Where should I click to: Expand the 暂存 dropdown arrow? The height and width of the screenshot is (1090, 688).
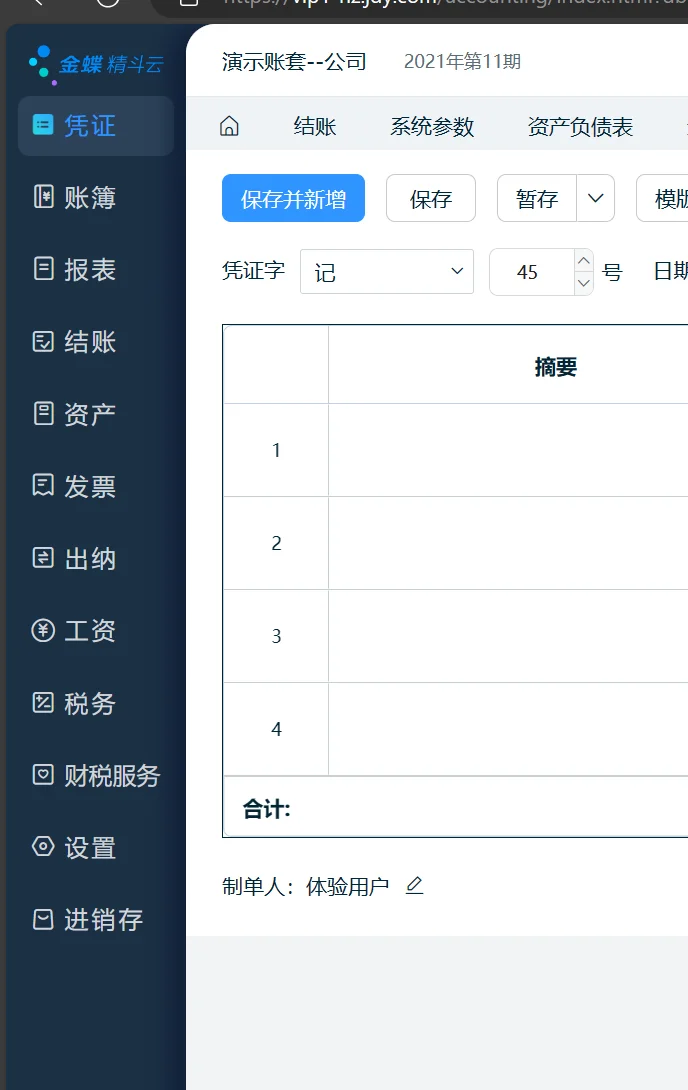coord(596,199)
